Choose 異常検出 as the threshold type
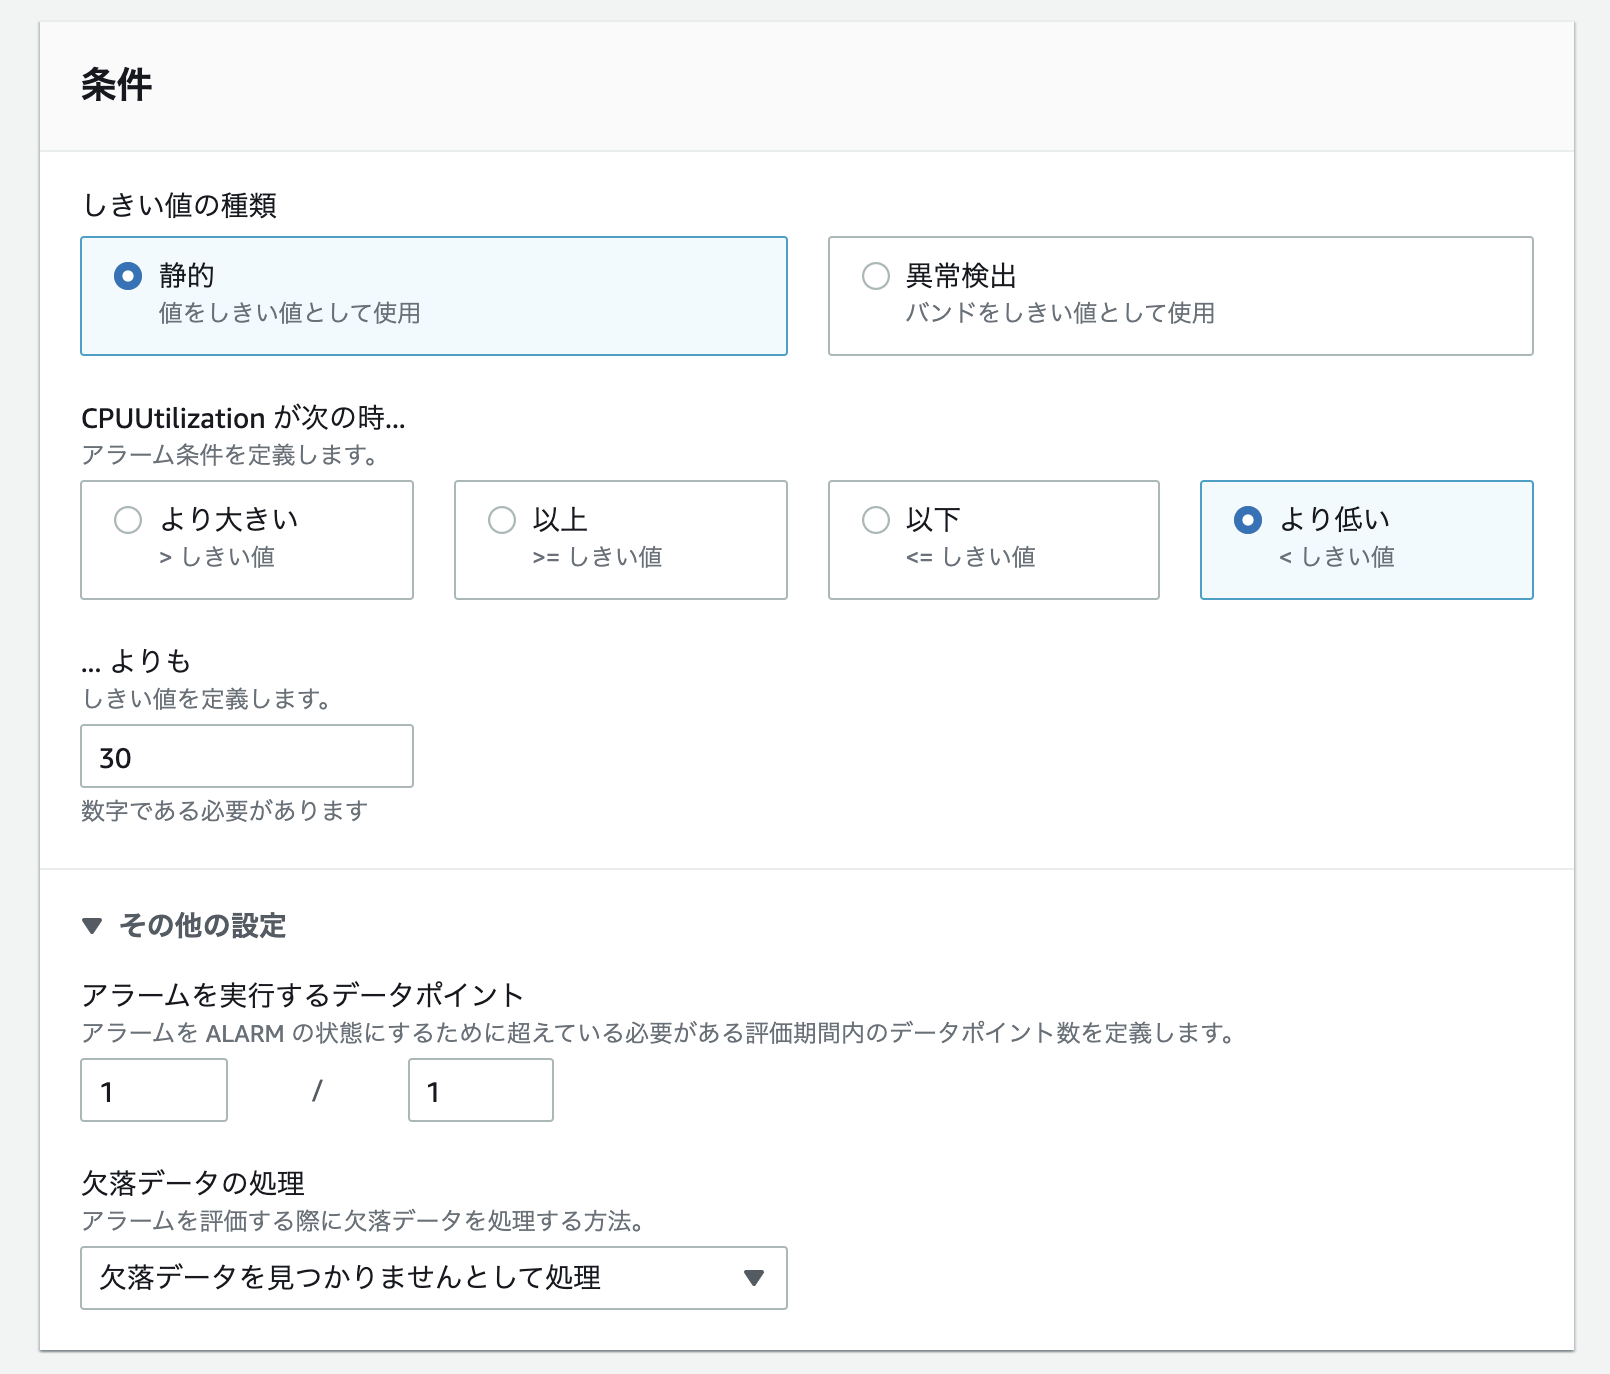Image resolution: width=1610 pixels, height=1374 pixels. click(875, 277)
